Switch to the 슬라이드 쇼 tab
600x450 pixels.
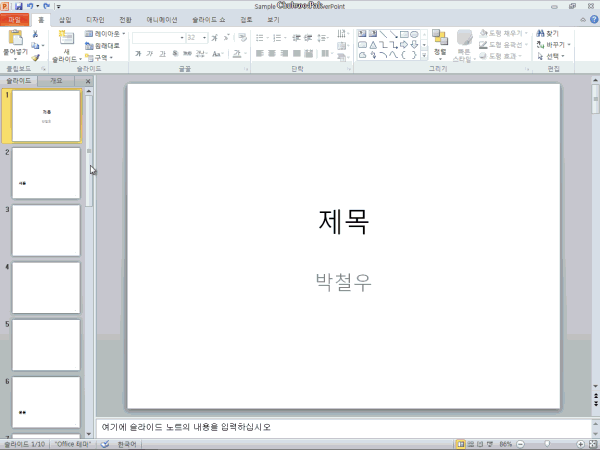tap(209, 20)
